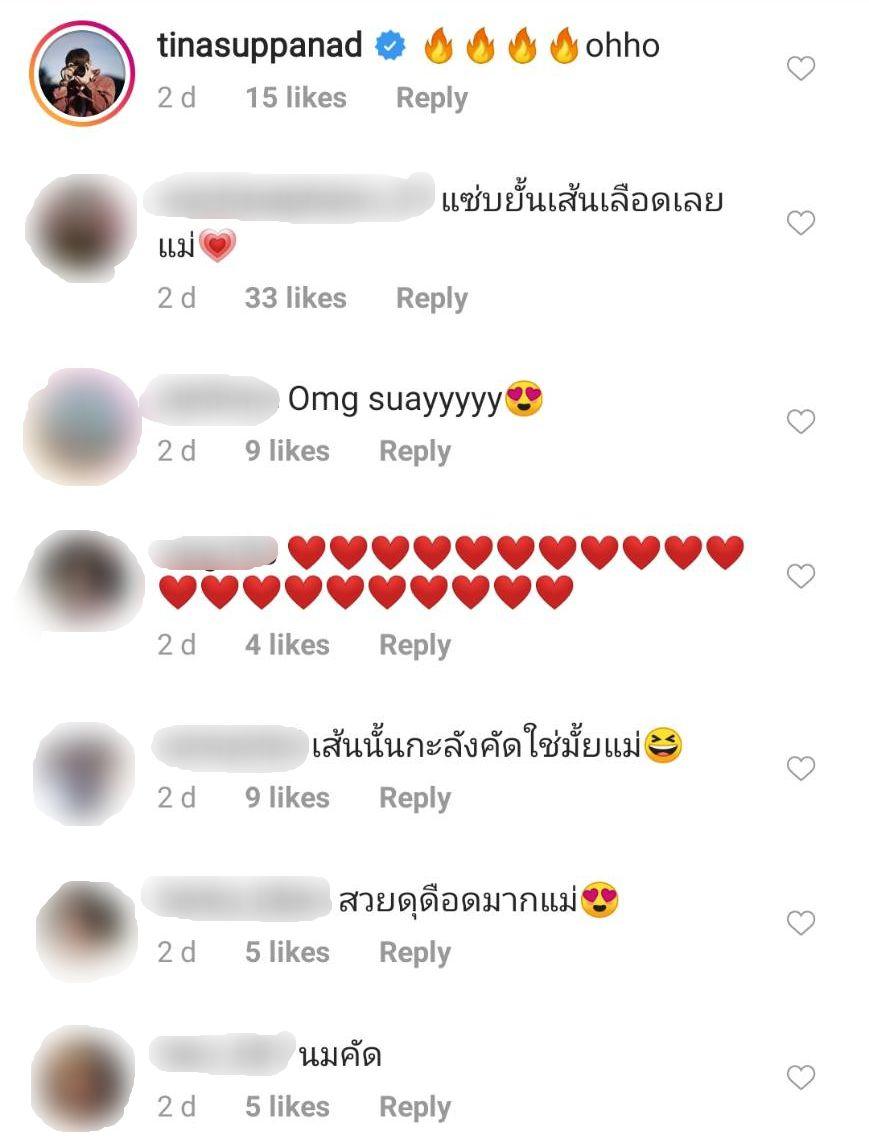
Task: Reply to 'Omg suayyyyy' comment
Action: pyautogui.click(x=415, y=451)
